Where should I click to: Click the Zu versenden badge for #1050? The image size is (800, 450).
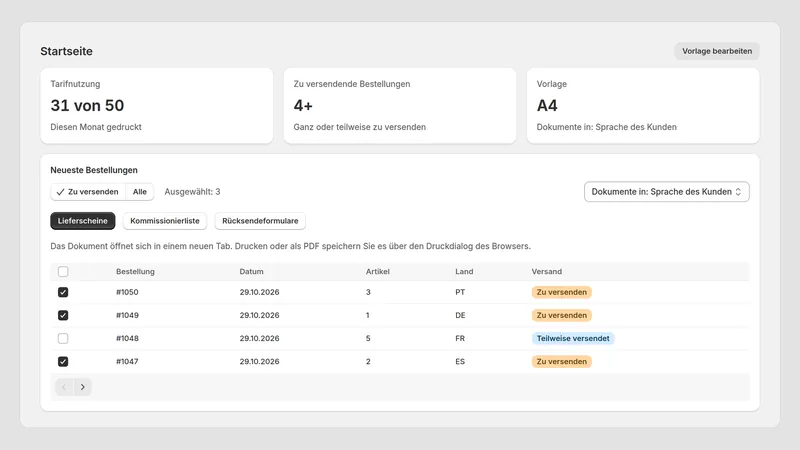point(562,292)
